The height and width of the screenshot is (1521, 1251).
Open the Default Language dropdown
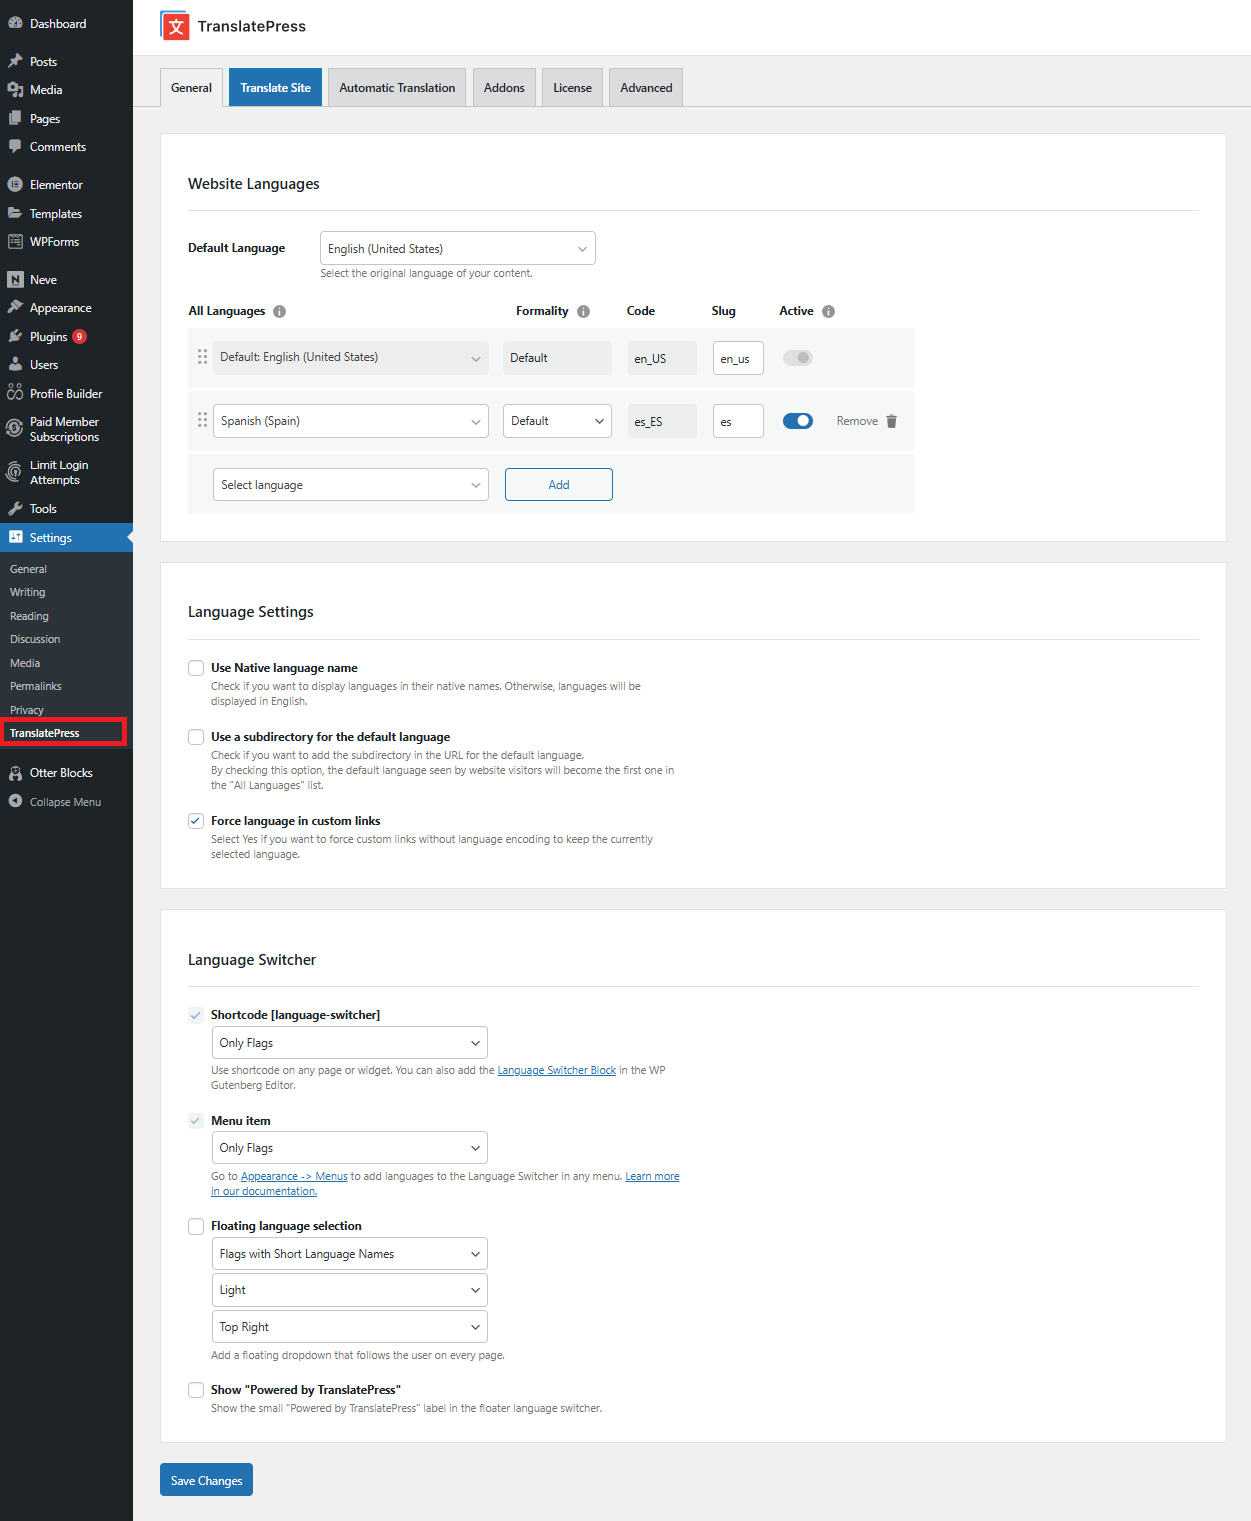458,248
